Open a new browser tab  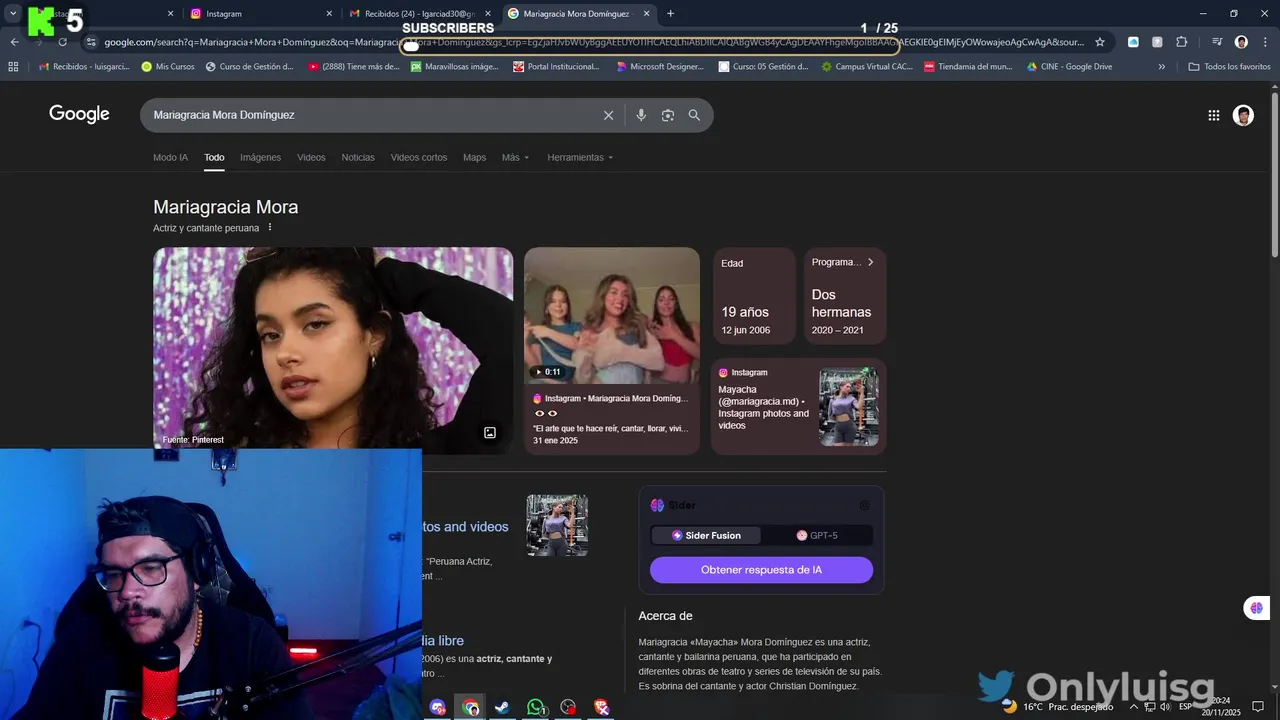point(670,13)
